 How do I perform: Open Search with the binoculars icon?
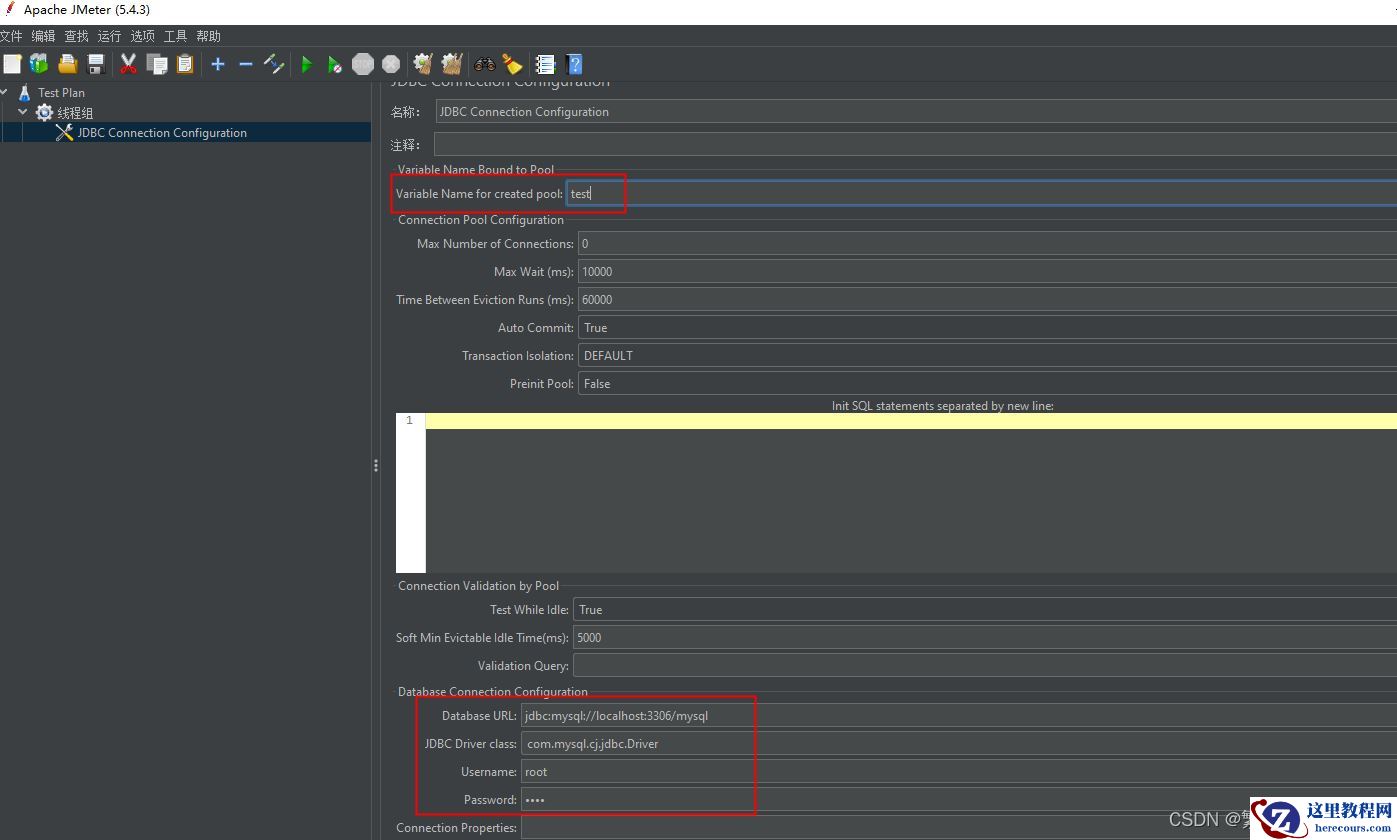pos(485,64)
